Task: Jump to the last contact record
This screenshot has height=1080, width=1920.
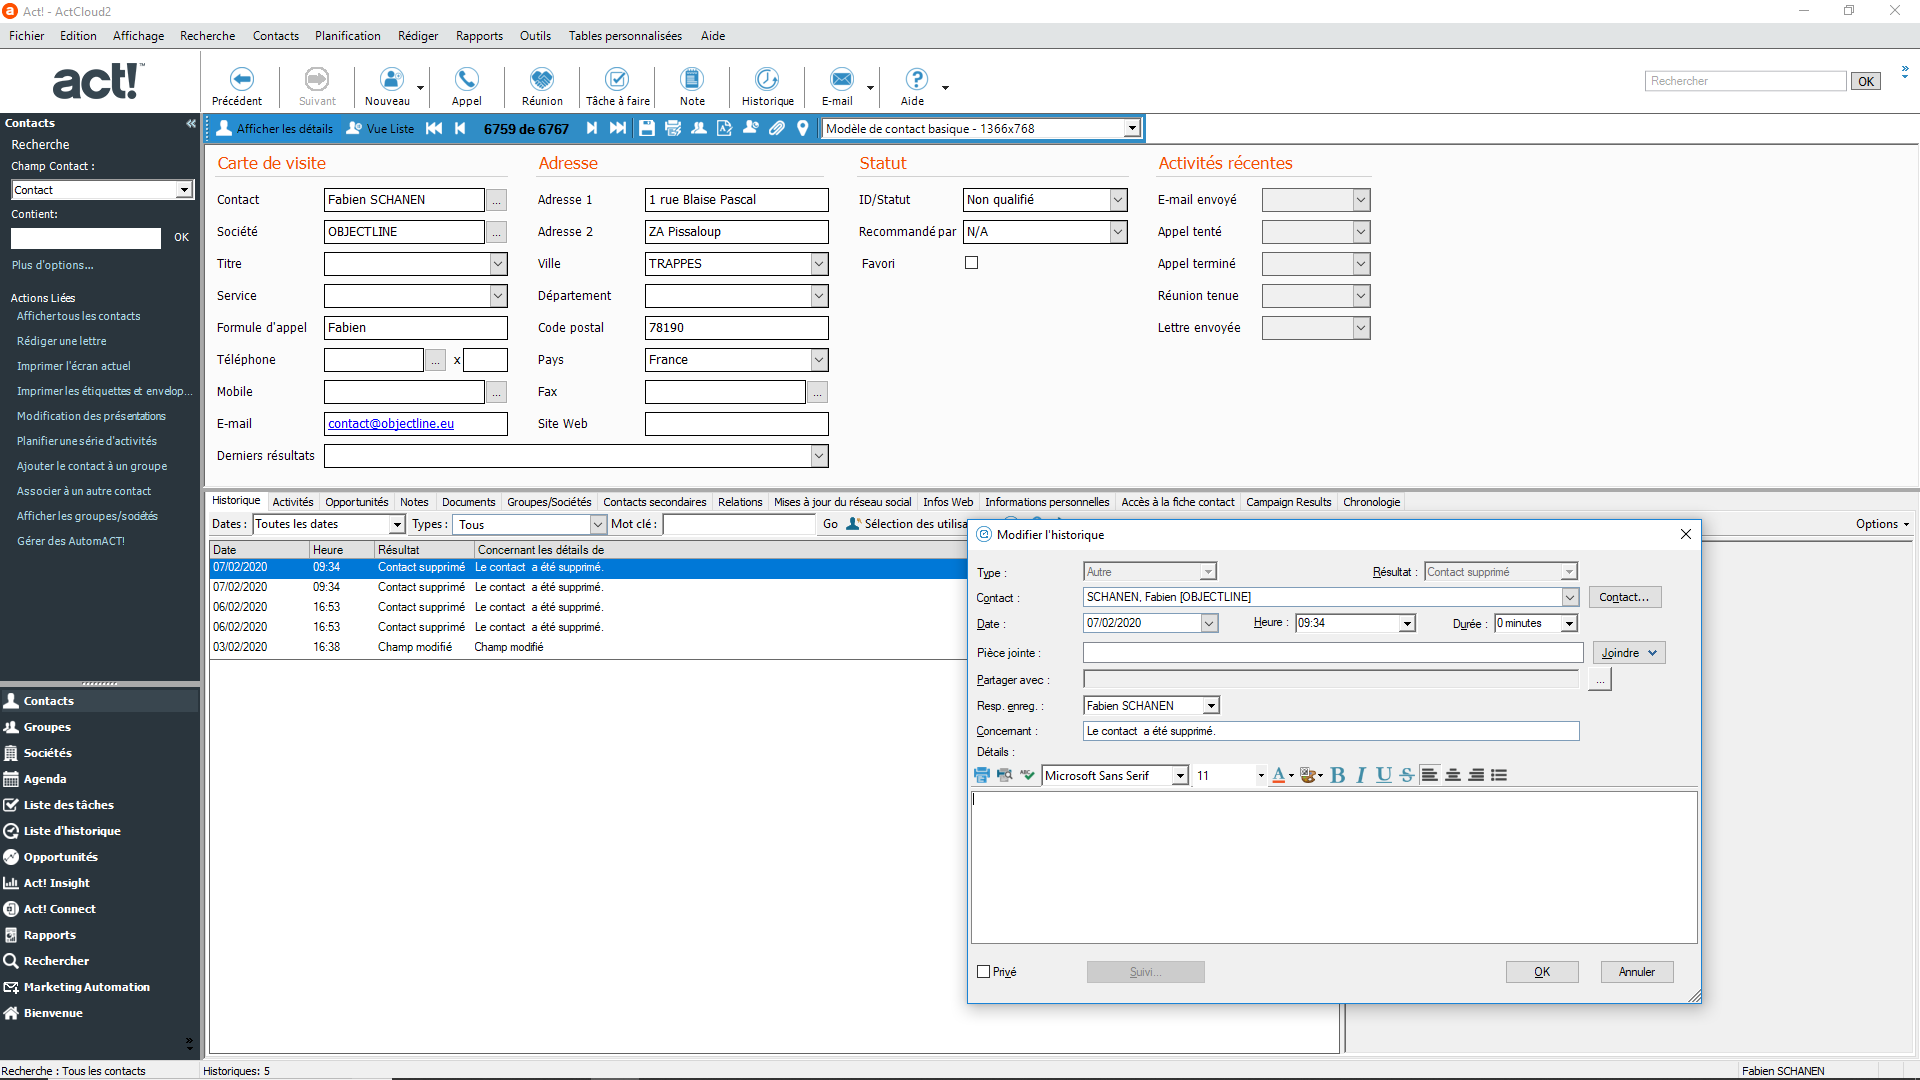Action: click(x=618, y=128)
